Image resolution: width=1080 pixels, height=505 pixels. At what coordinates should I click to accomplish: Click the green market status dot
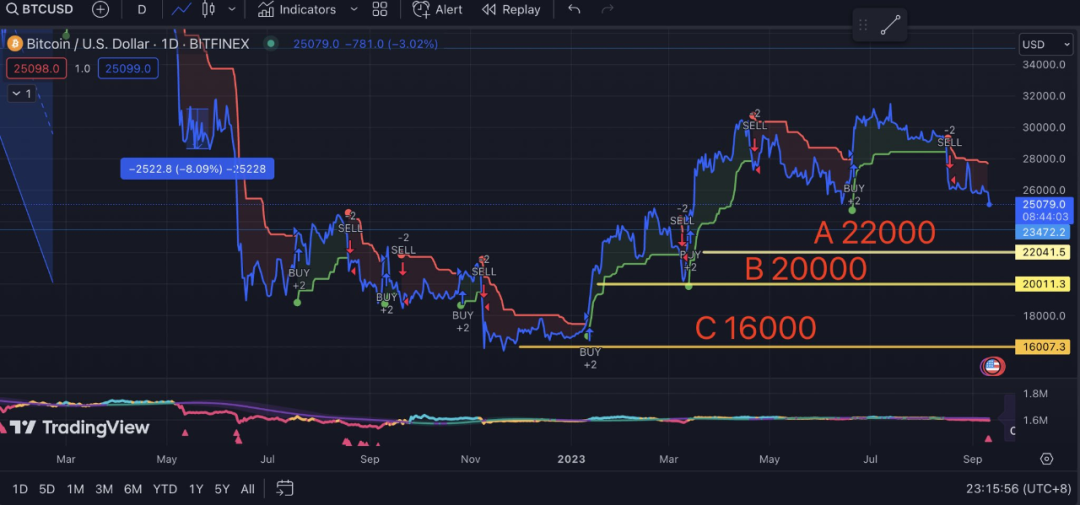click(271, 44)
